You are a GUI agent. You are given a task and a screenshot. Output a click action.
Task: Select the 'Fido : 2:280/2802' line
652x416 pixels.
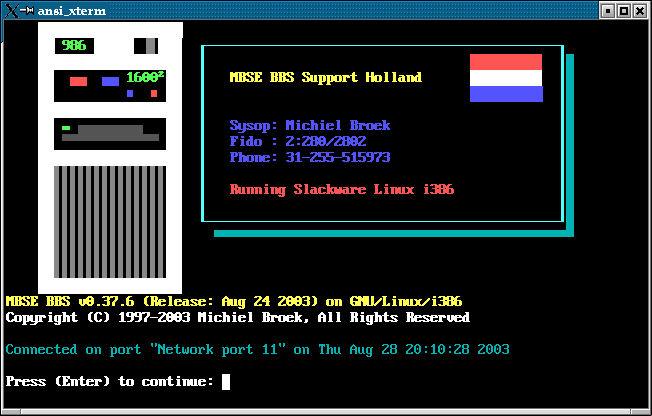(x=298, y=141)
